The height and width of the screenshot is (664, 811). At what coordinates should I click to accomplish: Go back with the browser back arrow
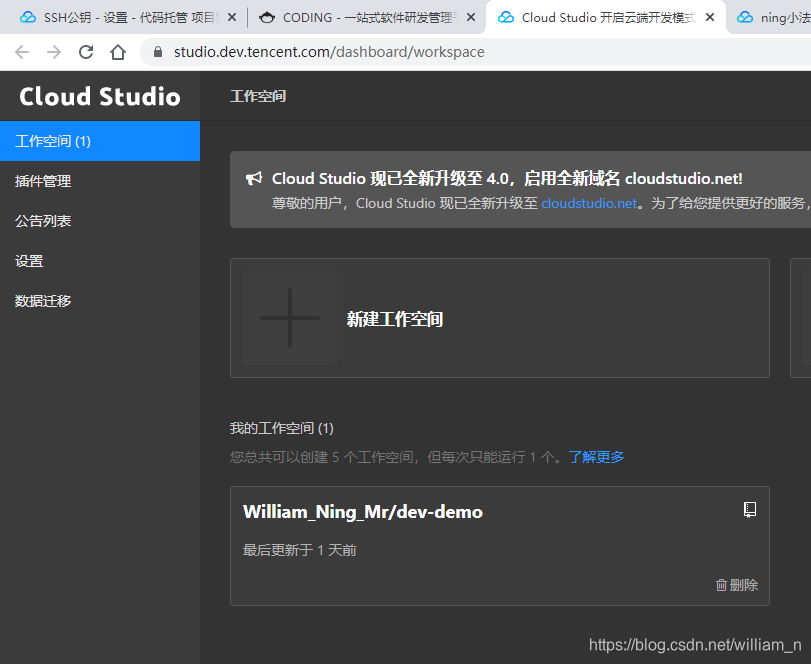click(22, 52)
